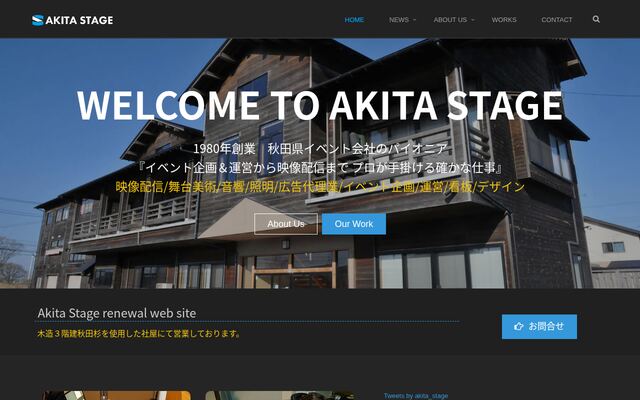Open the ABOUT US menu item
The image size is (640, 400).
tap(450, 20)
